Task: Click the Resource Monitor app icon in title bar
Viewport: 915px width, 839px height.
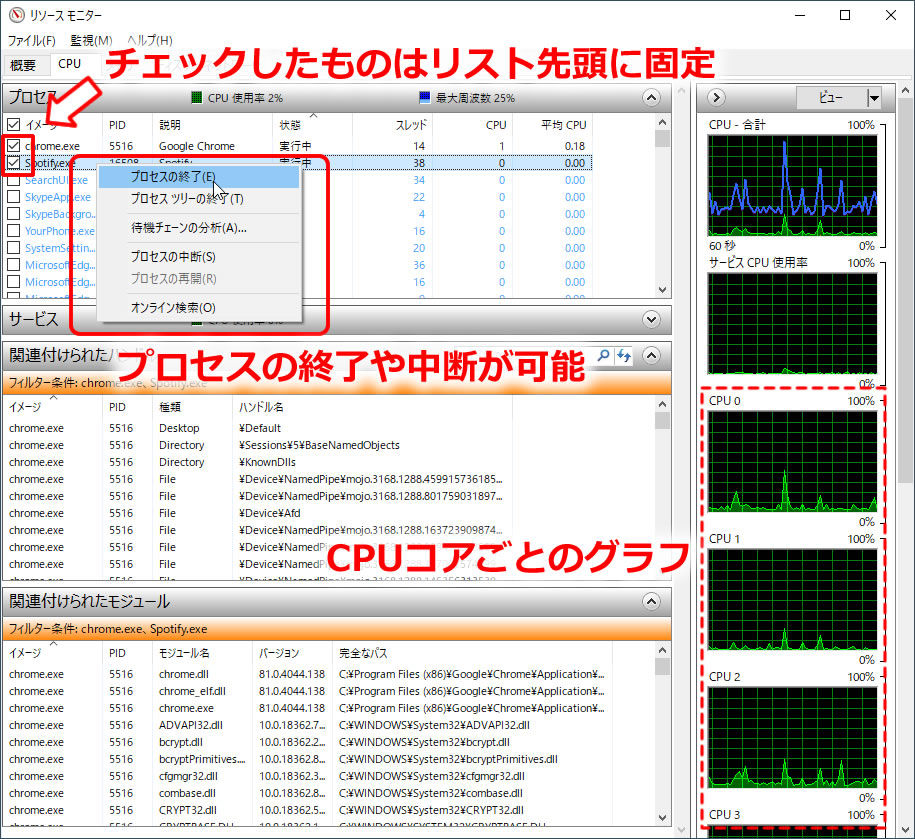Action: coord(17,15)
